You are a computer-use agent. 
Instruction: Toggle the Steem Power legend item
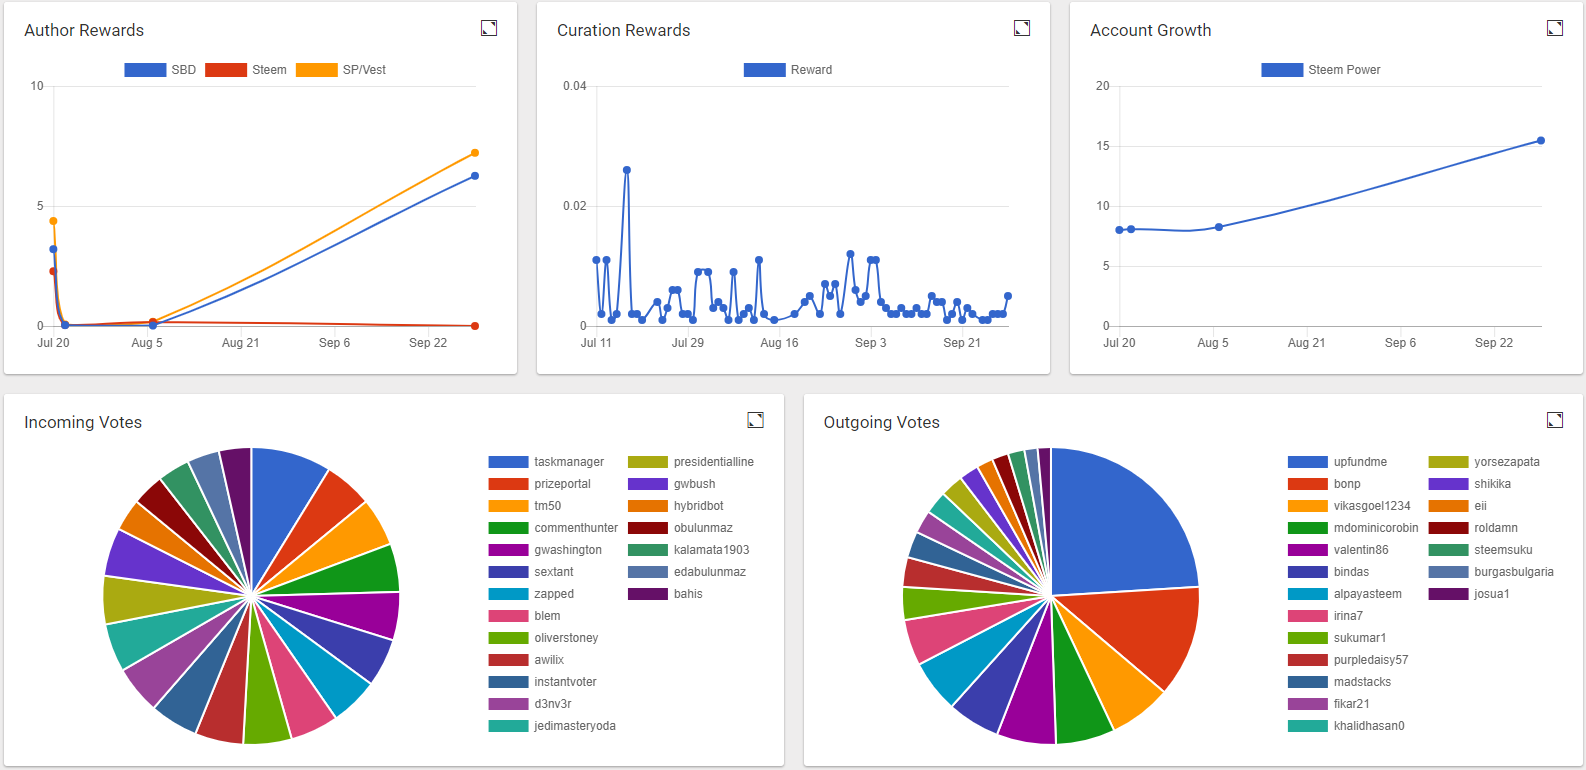(1321, 70)
